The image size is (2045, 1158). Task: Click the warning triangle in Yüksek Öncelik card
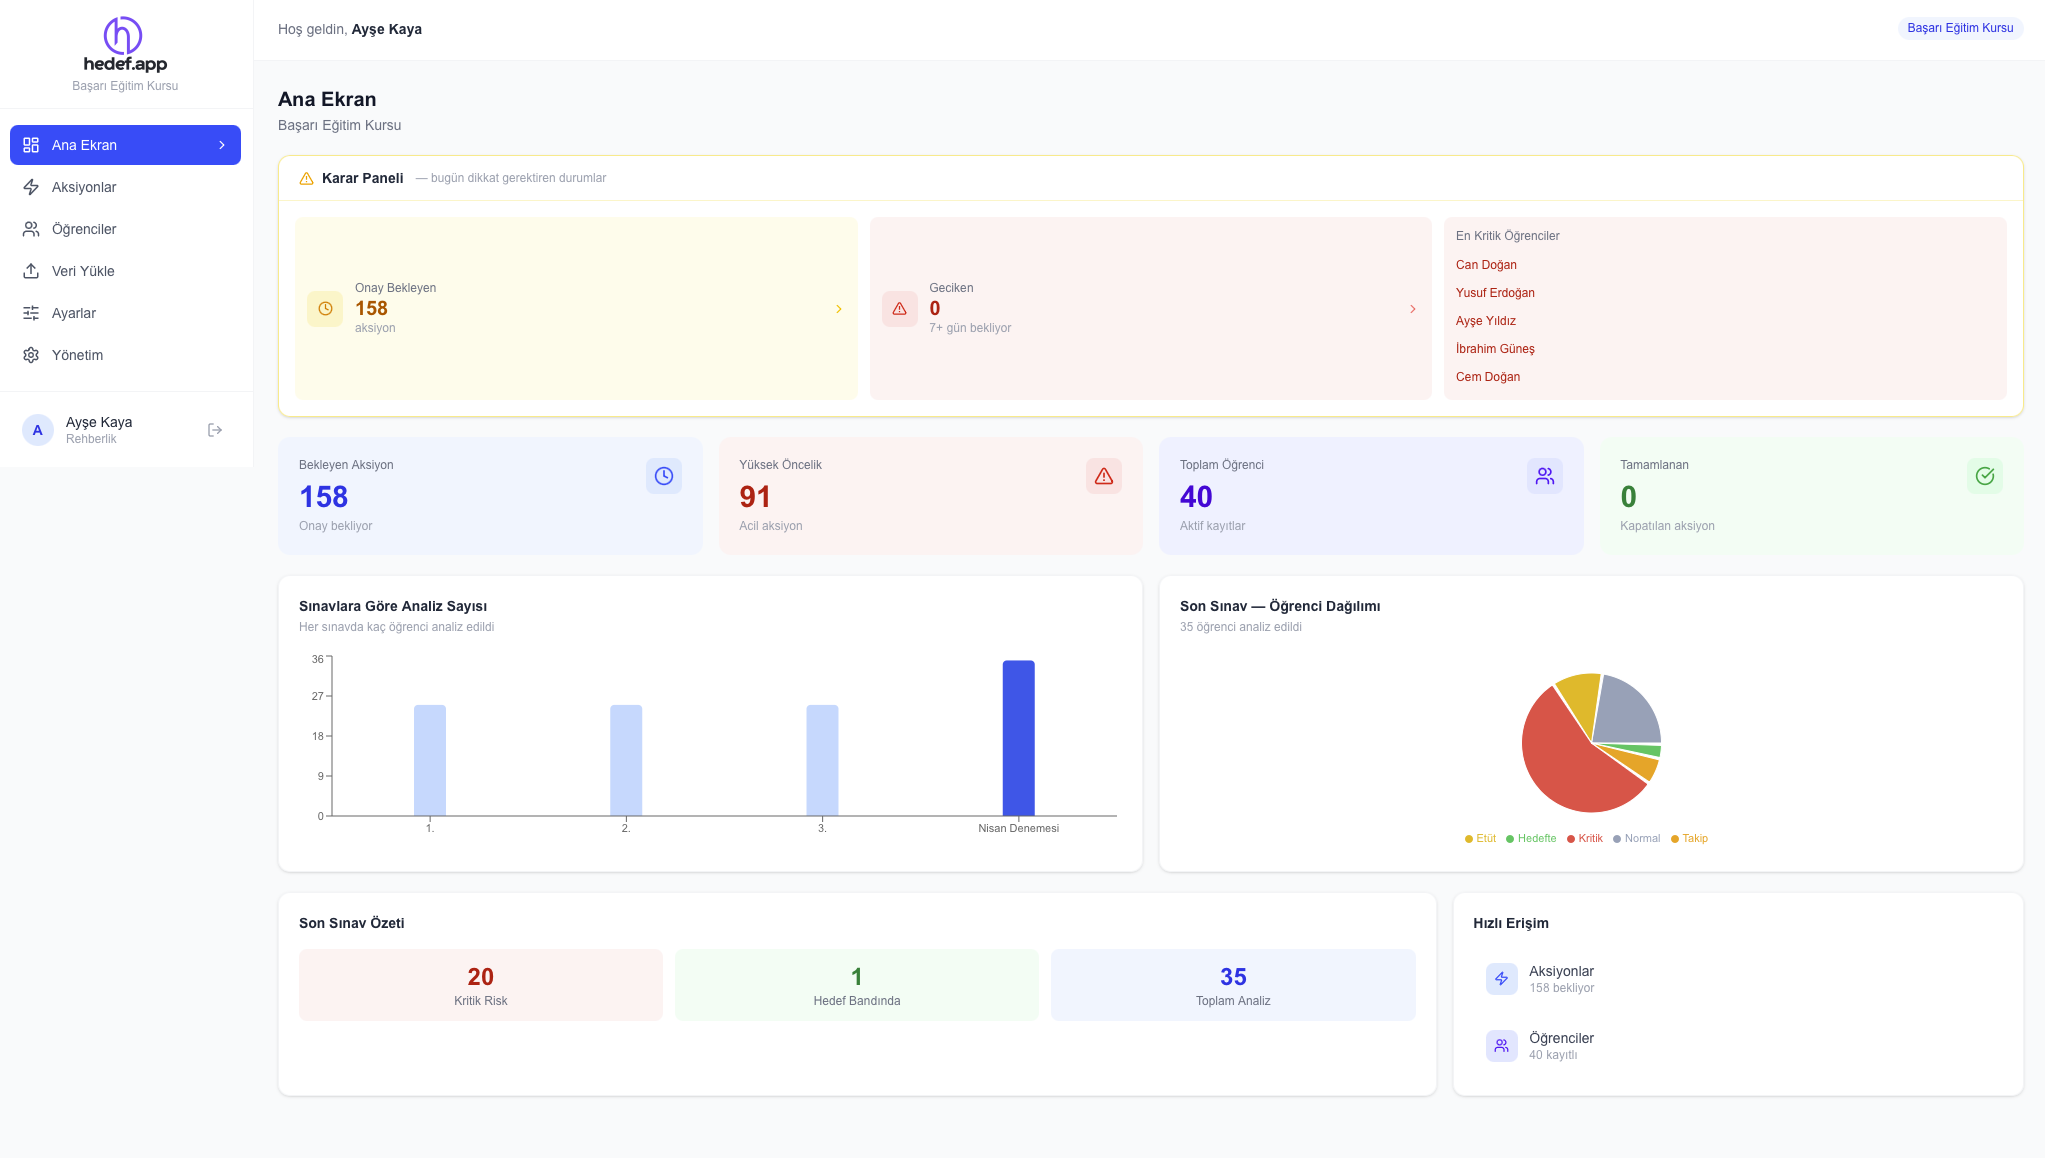(1103, 476)
